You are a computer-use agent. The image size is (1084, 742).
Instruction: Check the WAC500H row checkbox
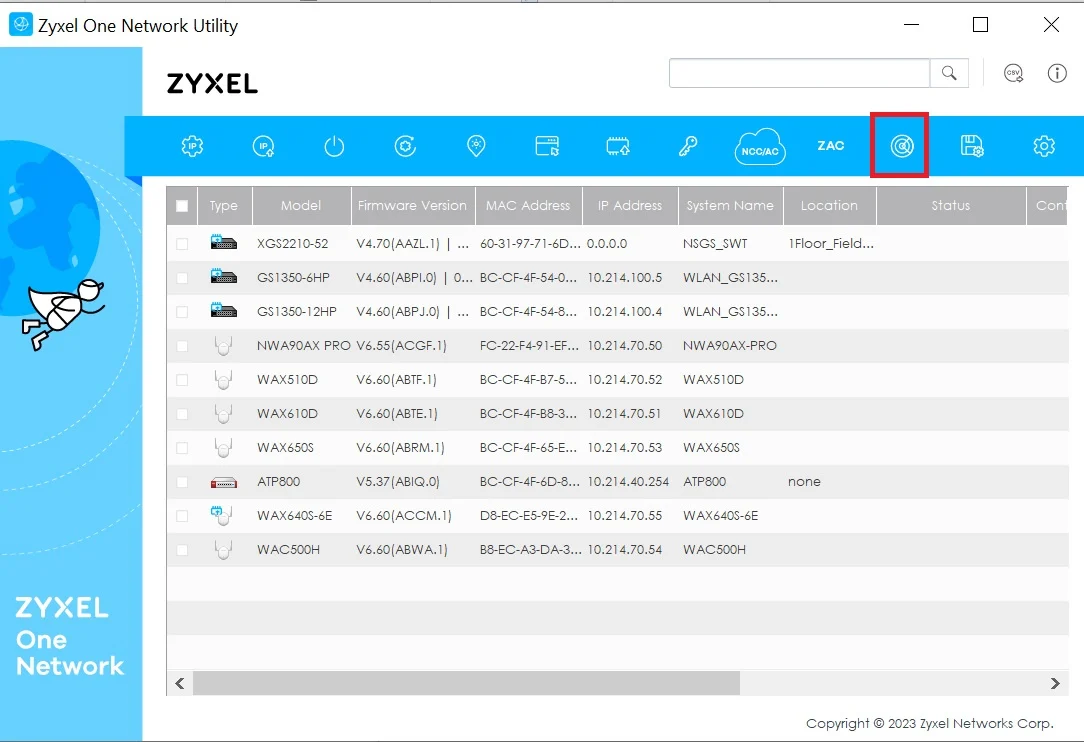tap(182, 550)
